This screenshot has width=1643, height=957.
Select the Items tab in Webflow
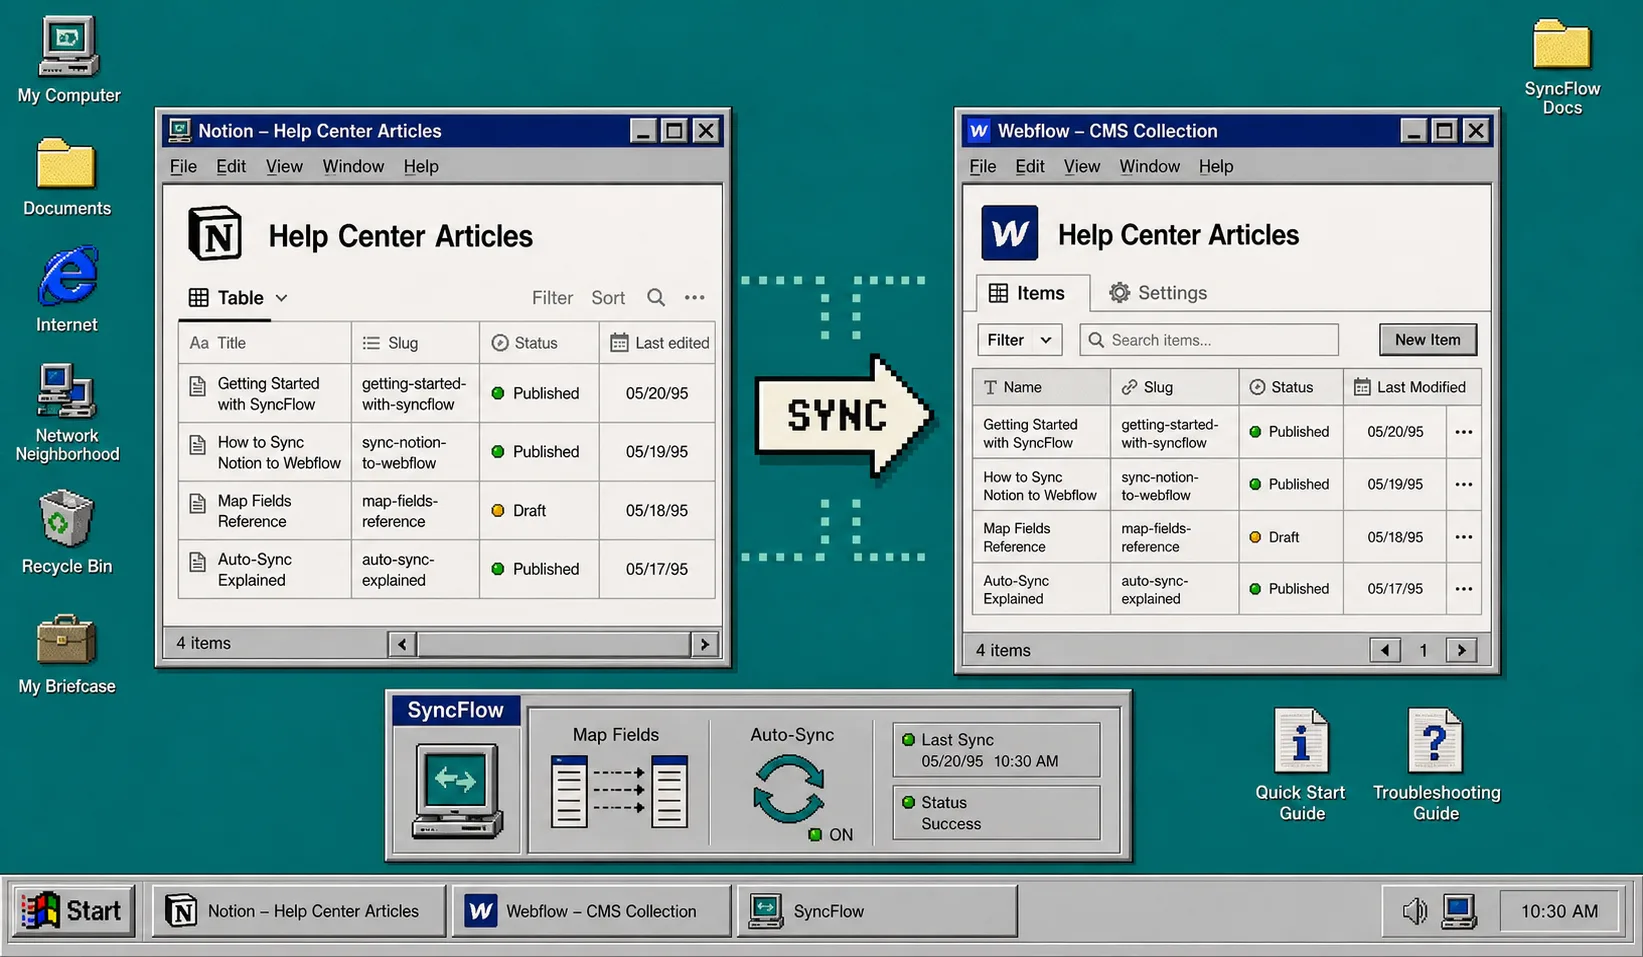pyautogui.click(x=1032, y=293)
